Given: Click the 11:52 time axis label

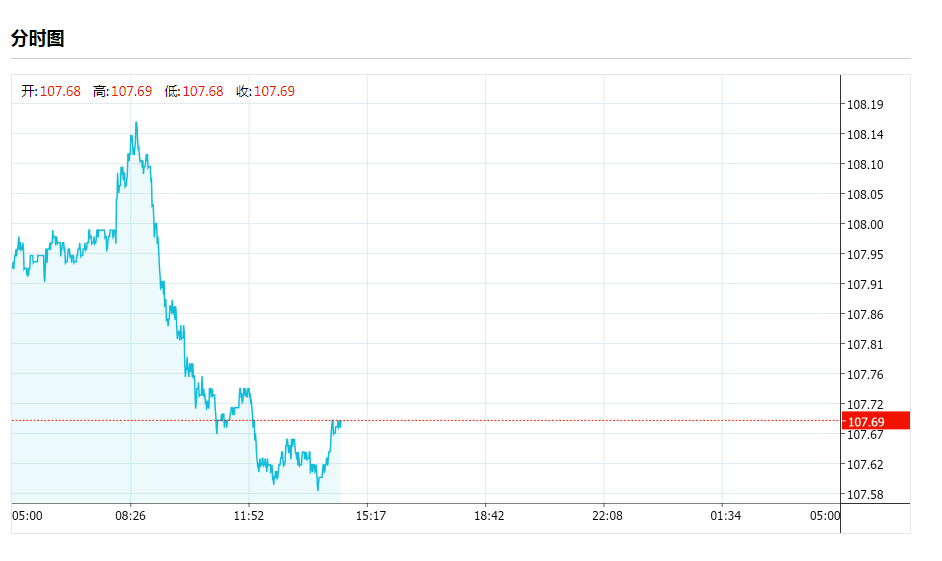Looking at the screenshot, I should 249,516.
